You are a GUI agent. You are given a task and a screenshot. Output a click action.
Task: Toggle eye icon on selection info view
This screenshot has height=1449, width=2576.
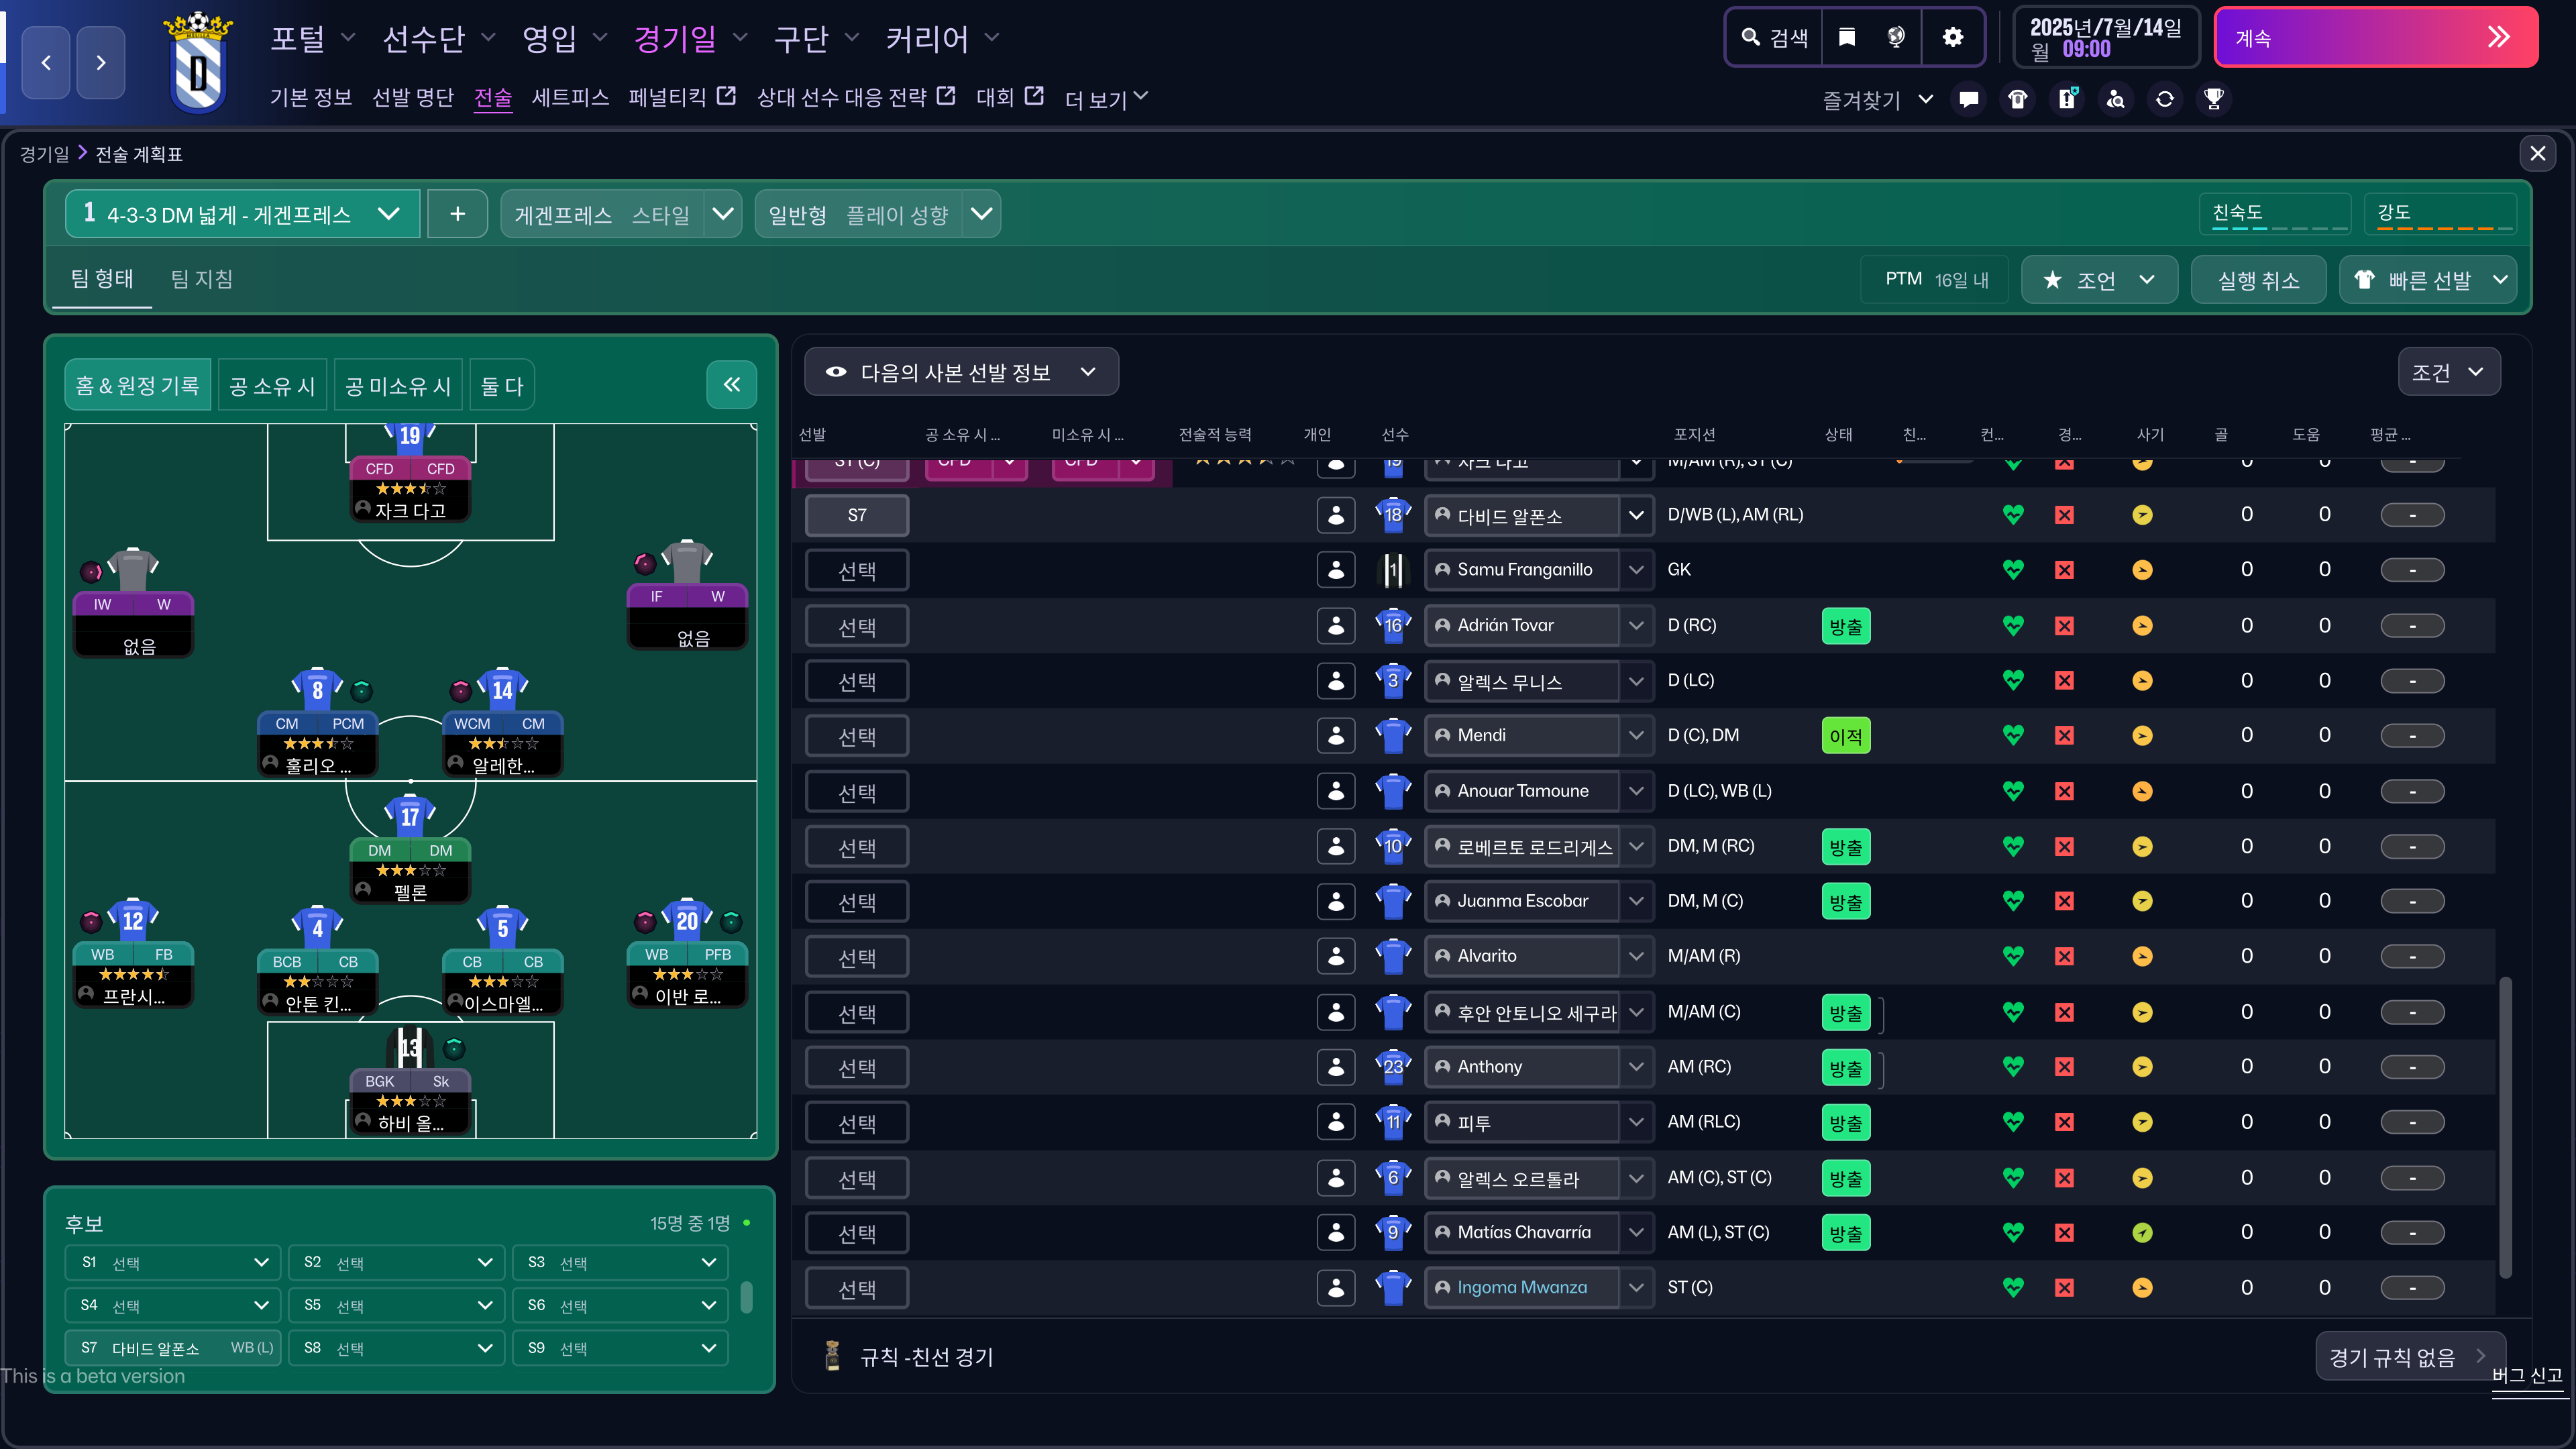pyautogui.click(x=836, y=372)
